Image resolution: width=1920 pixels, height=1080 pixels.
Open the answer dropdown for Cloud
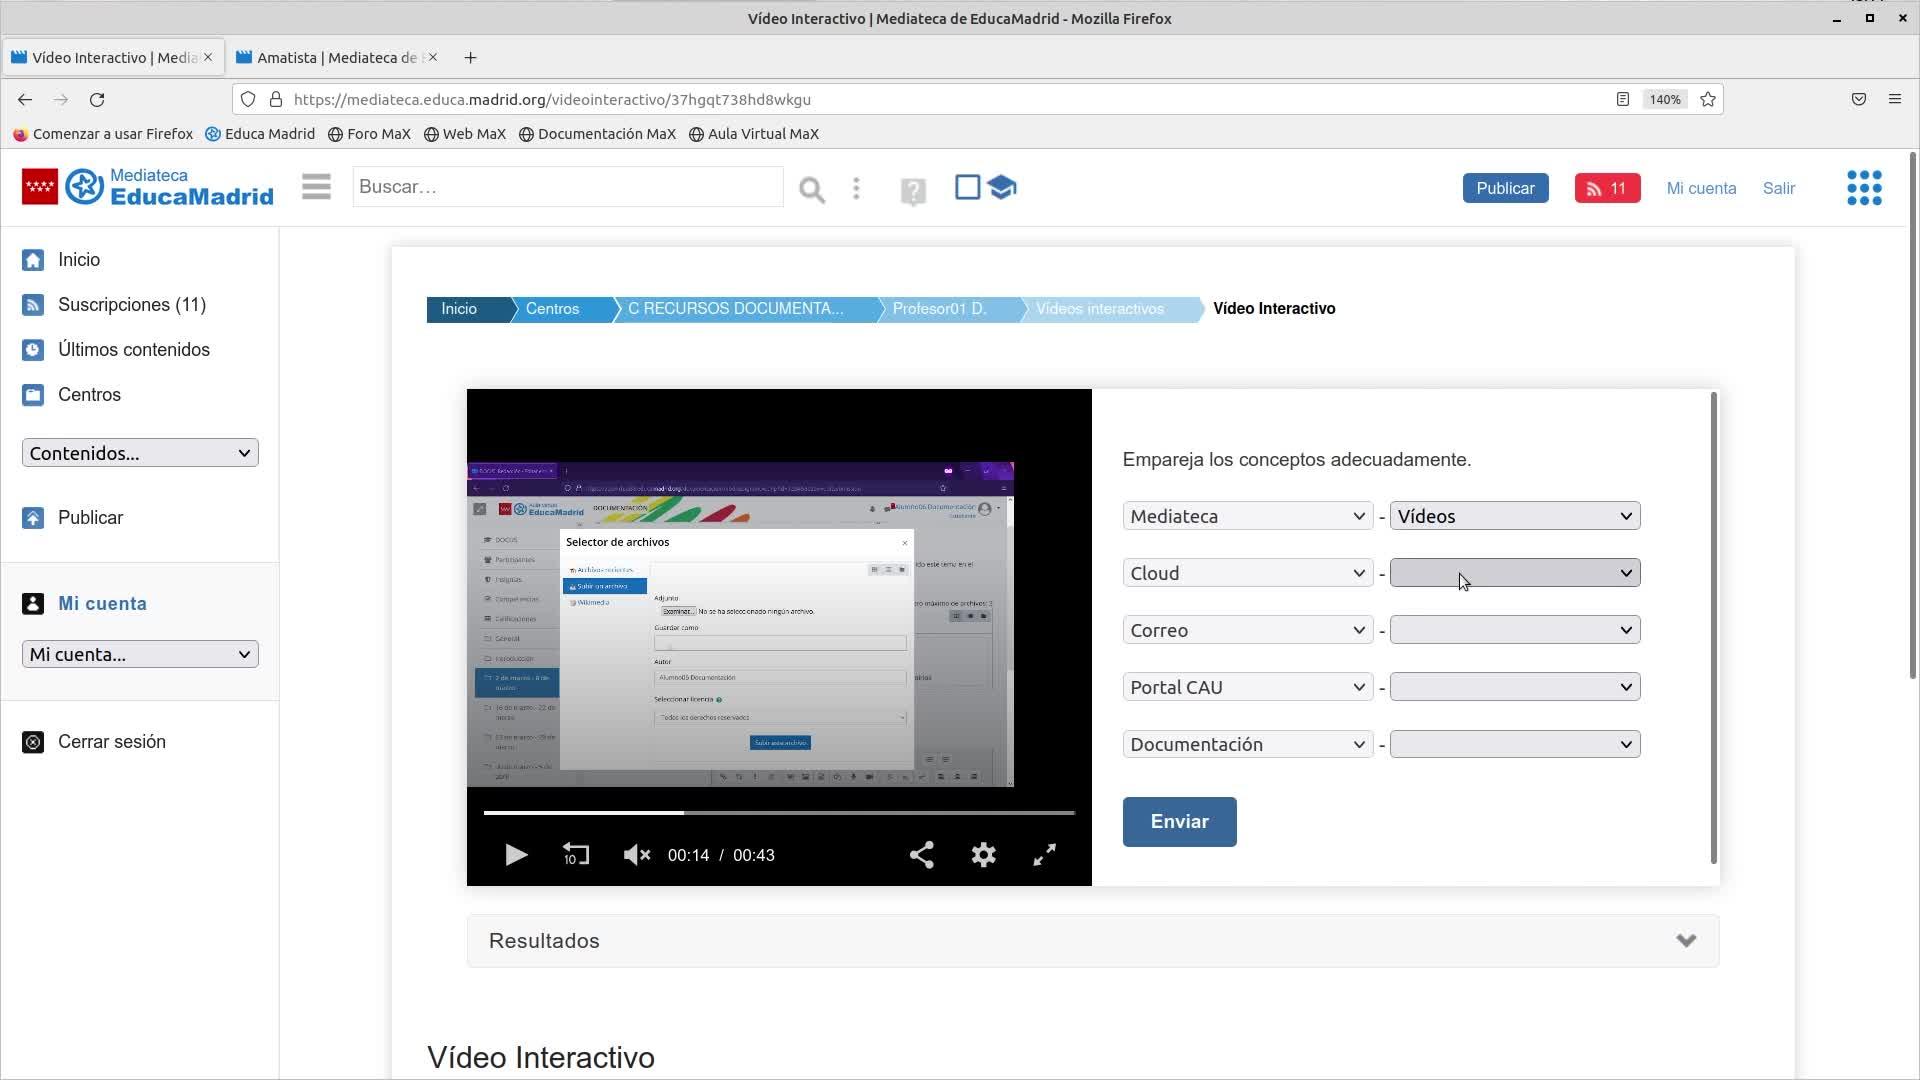(x=1514, y=573)
